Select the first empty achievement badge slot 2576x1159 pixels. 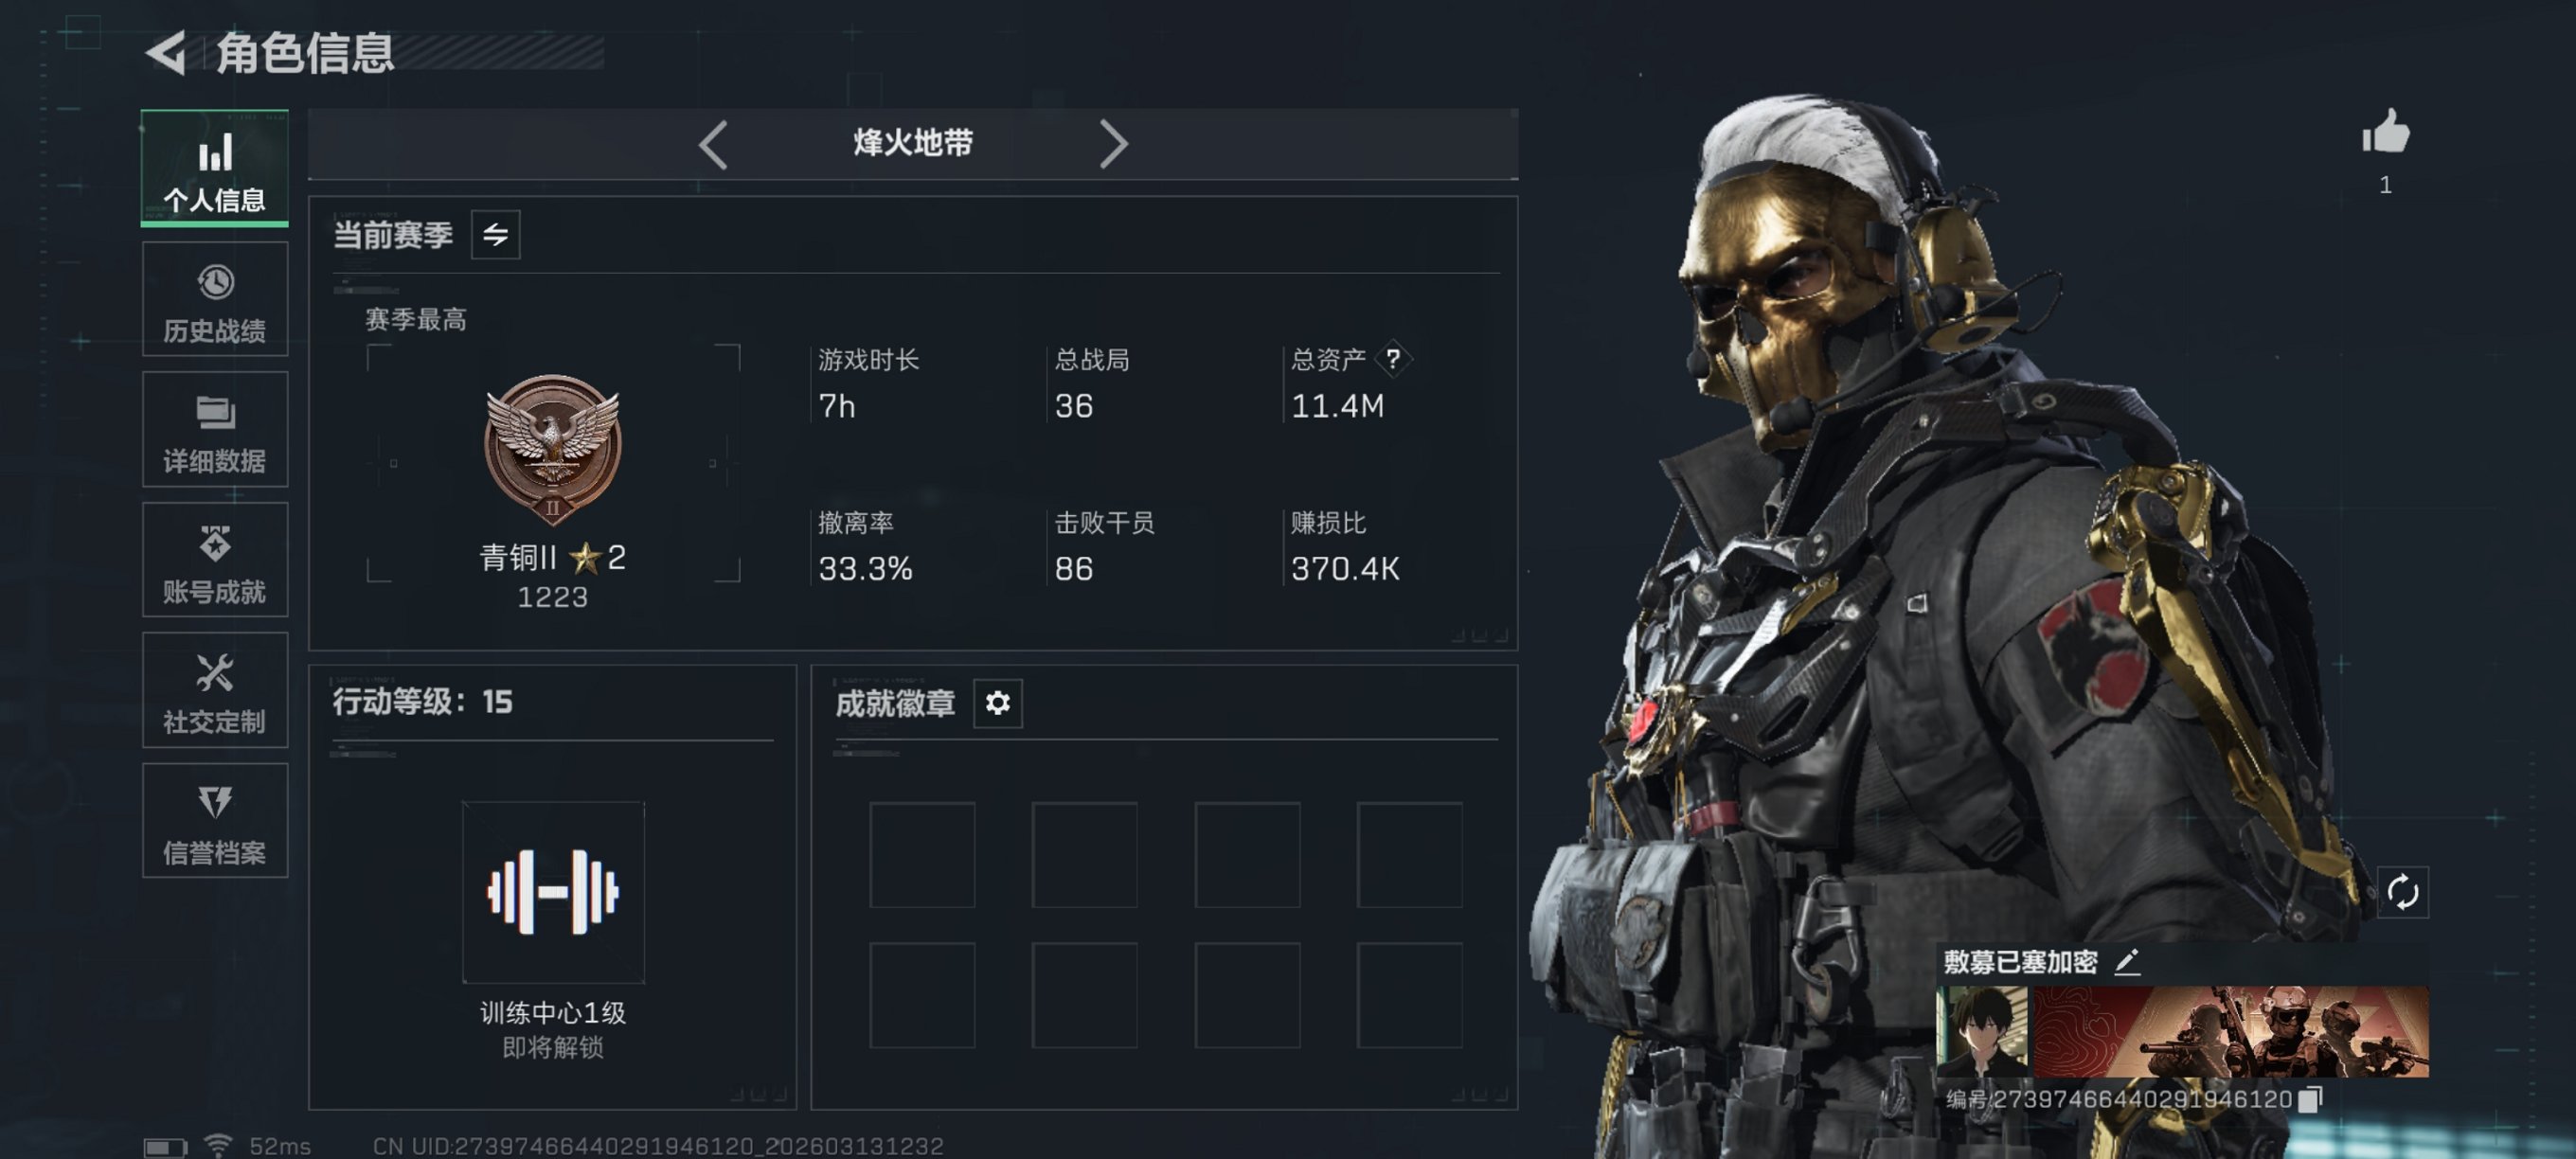(922, 855)
